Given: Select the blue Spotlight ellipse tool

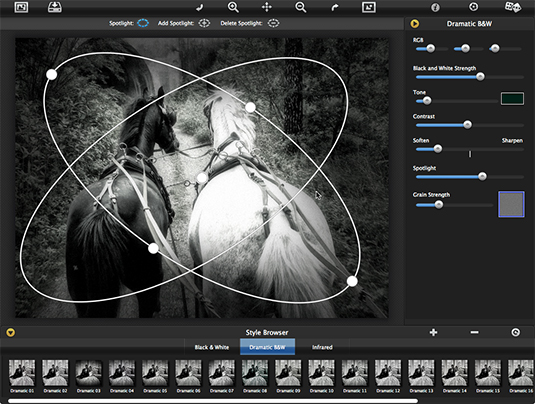Looking at the screenshot, I should (143, 23).
